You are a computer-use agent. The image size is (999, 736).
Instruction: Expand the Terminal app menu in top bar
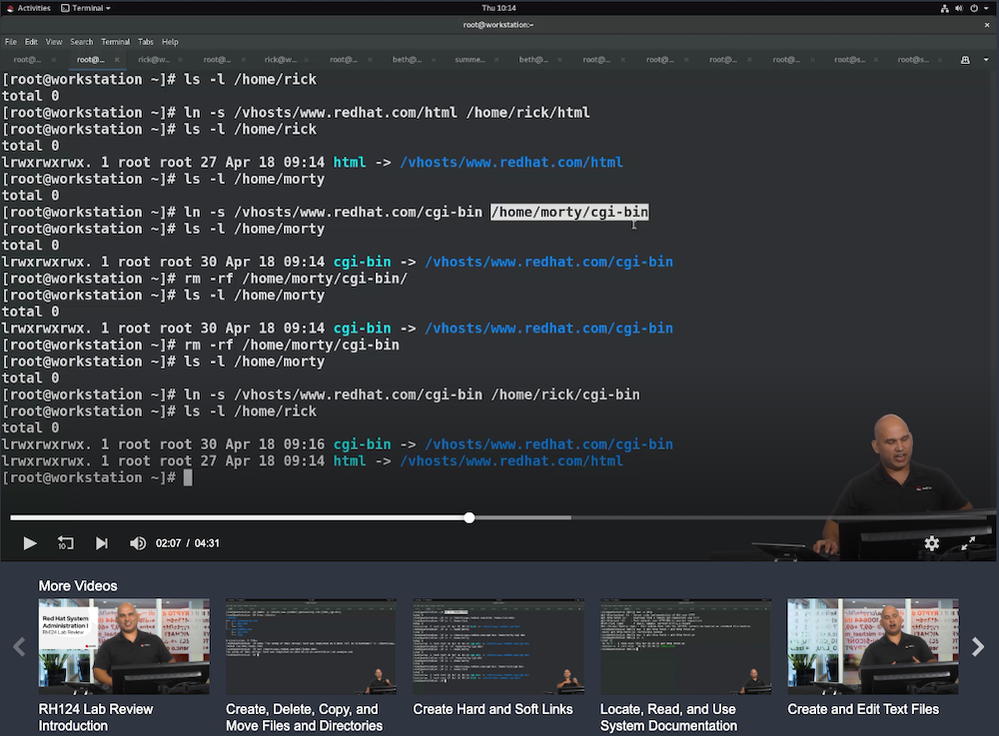pos(85,8)
